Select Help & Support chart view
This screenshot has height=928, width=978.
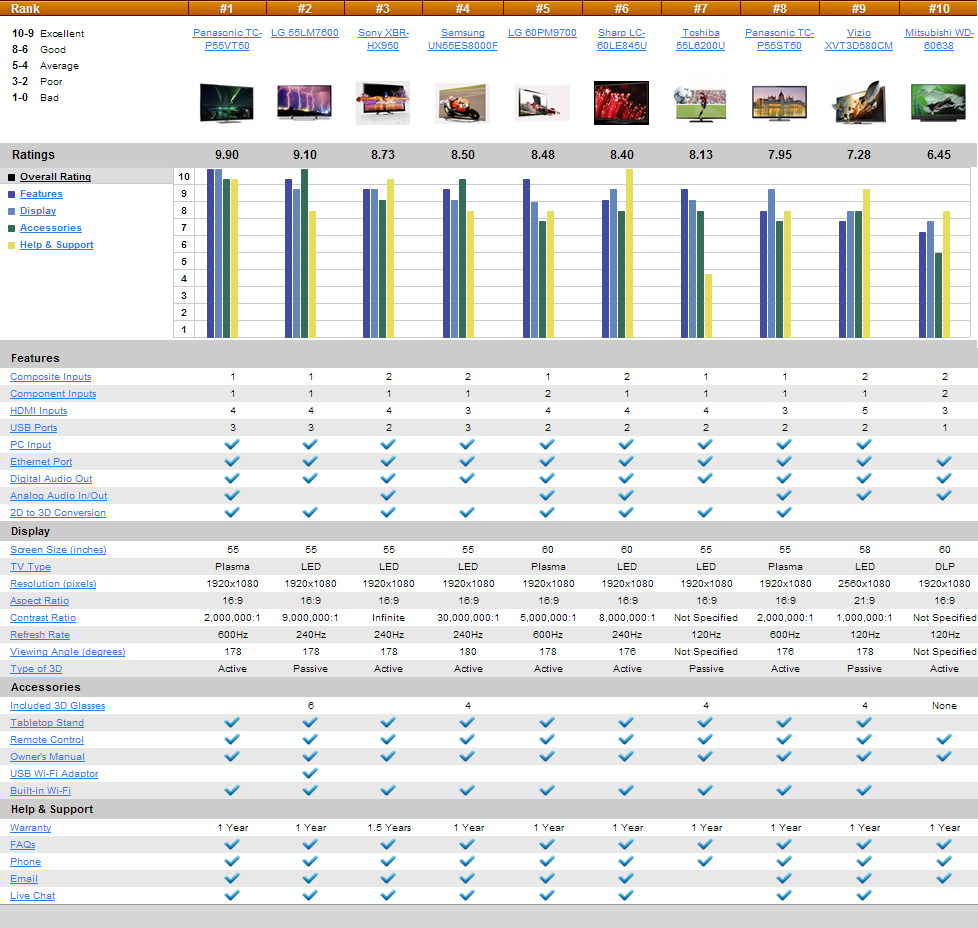pos(57,244)
